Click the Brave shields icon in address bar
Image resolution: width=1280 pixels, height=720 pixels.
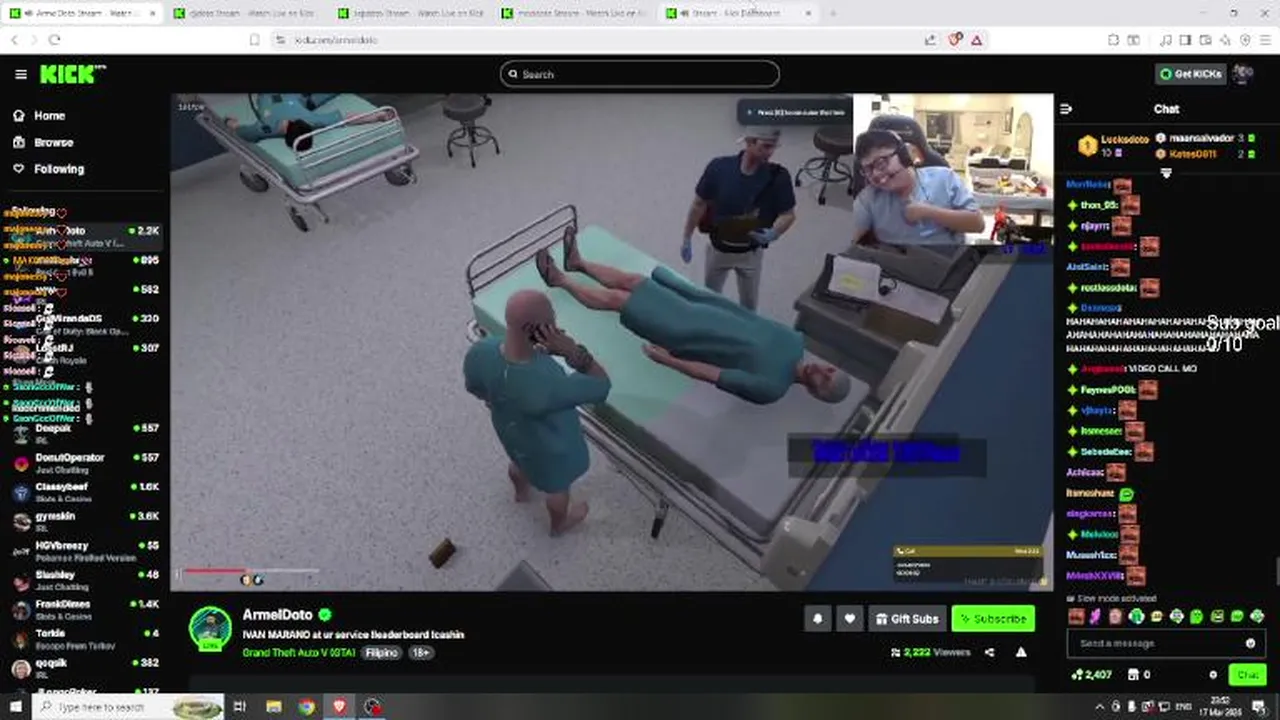point(955,40)
